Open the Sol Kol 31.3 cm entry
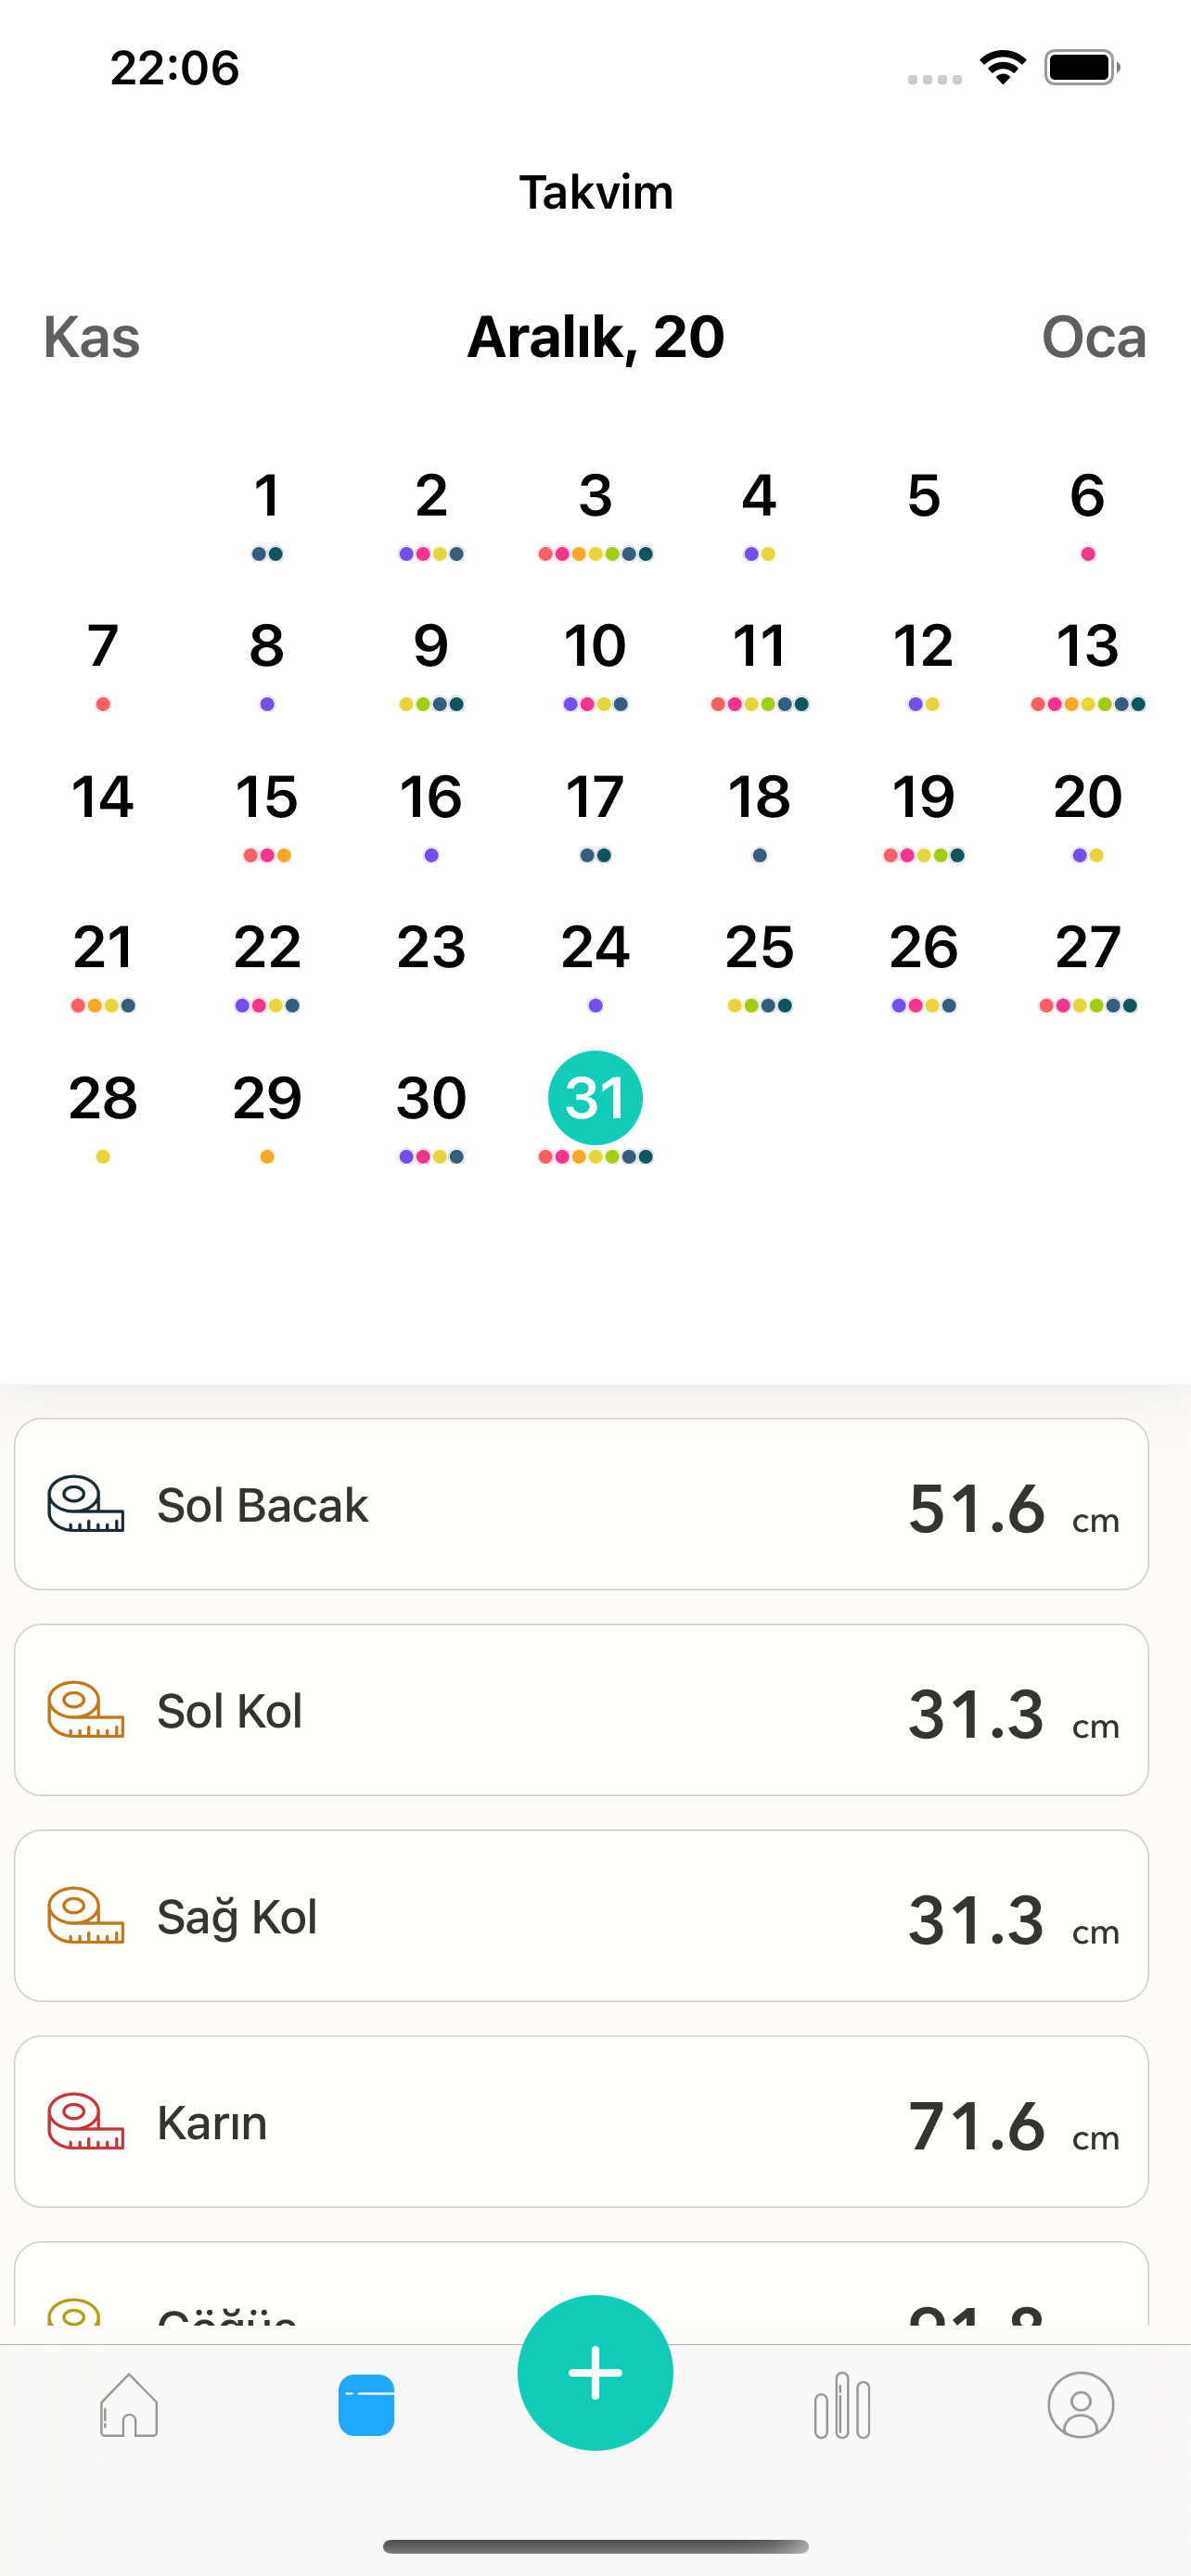The height and width of the screenshot is (2576, 1191). (x=580, y=1710)
